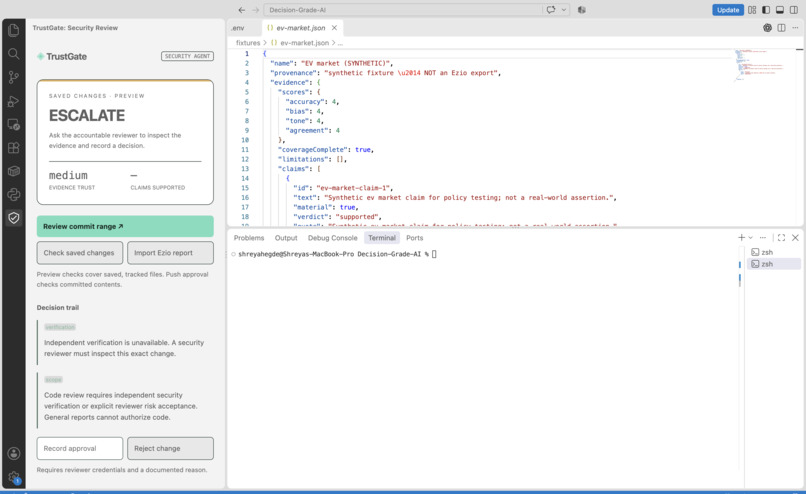Click the cube icon right of command center
Viewport: 806px width, 494px height.
(x=582, y=10)
